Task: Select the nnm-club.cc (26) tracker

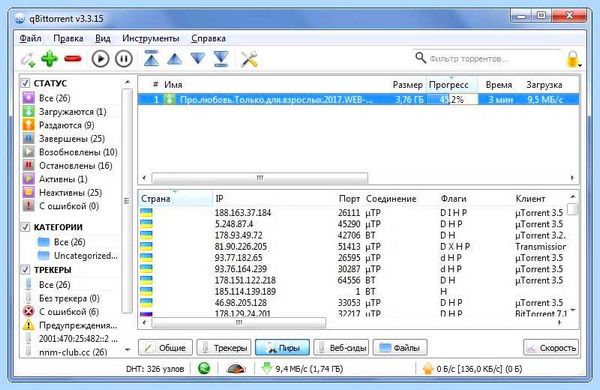Action: click(x=65, y=352)
